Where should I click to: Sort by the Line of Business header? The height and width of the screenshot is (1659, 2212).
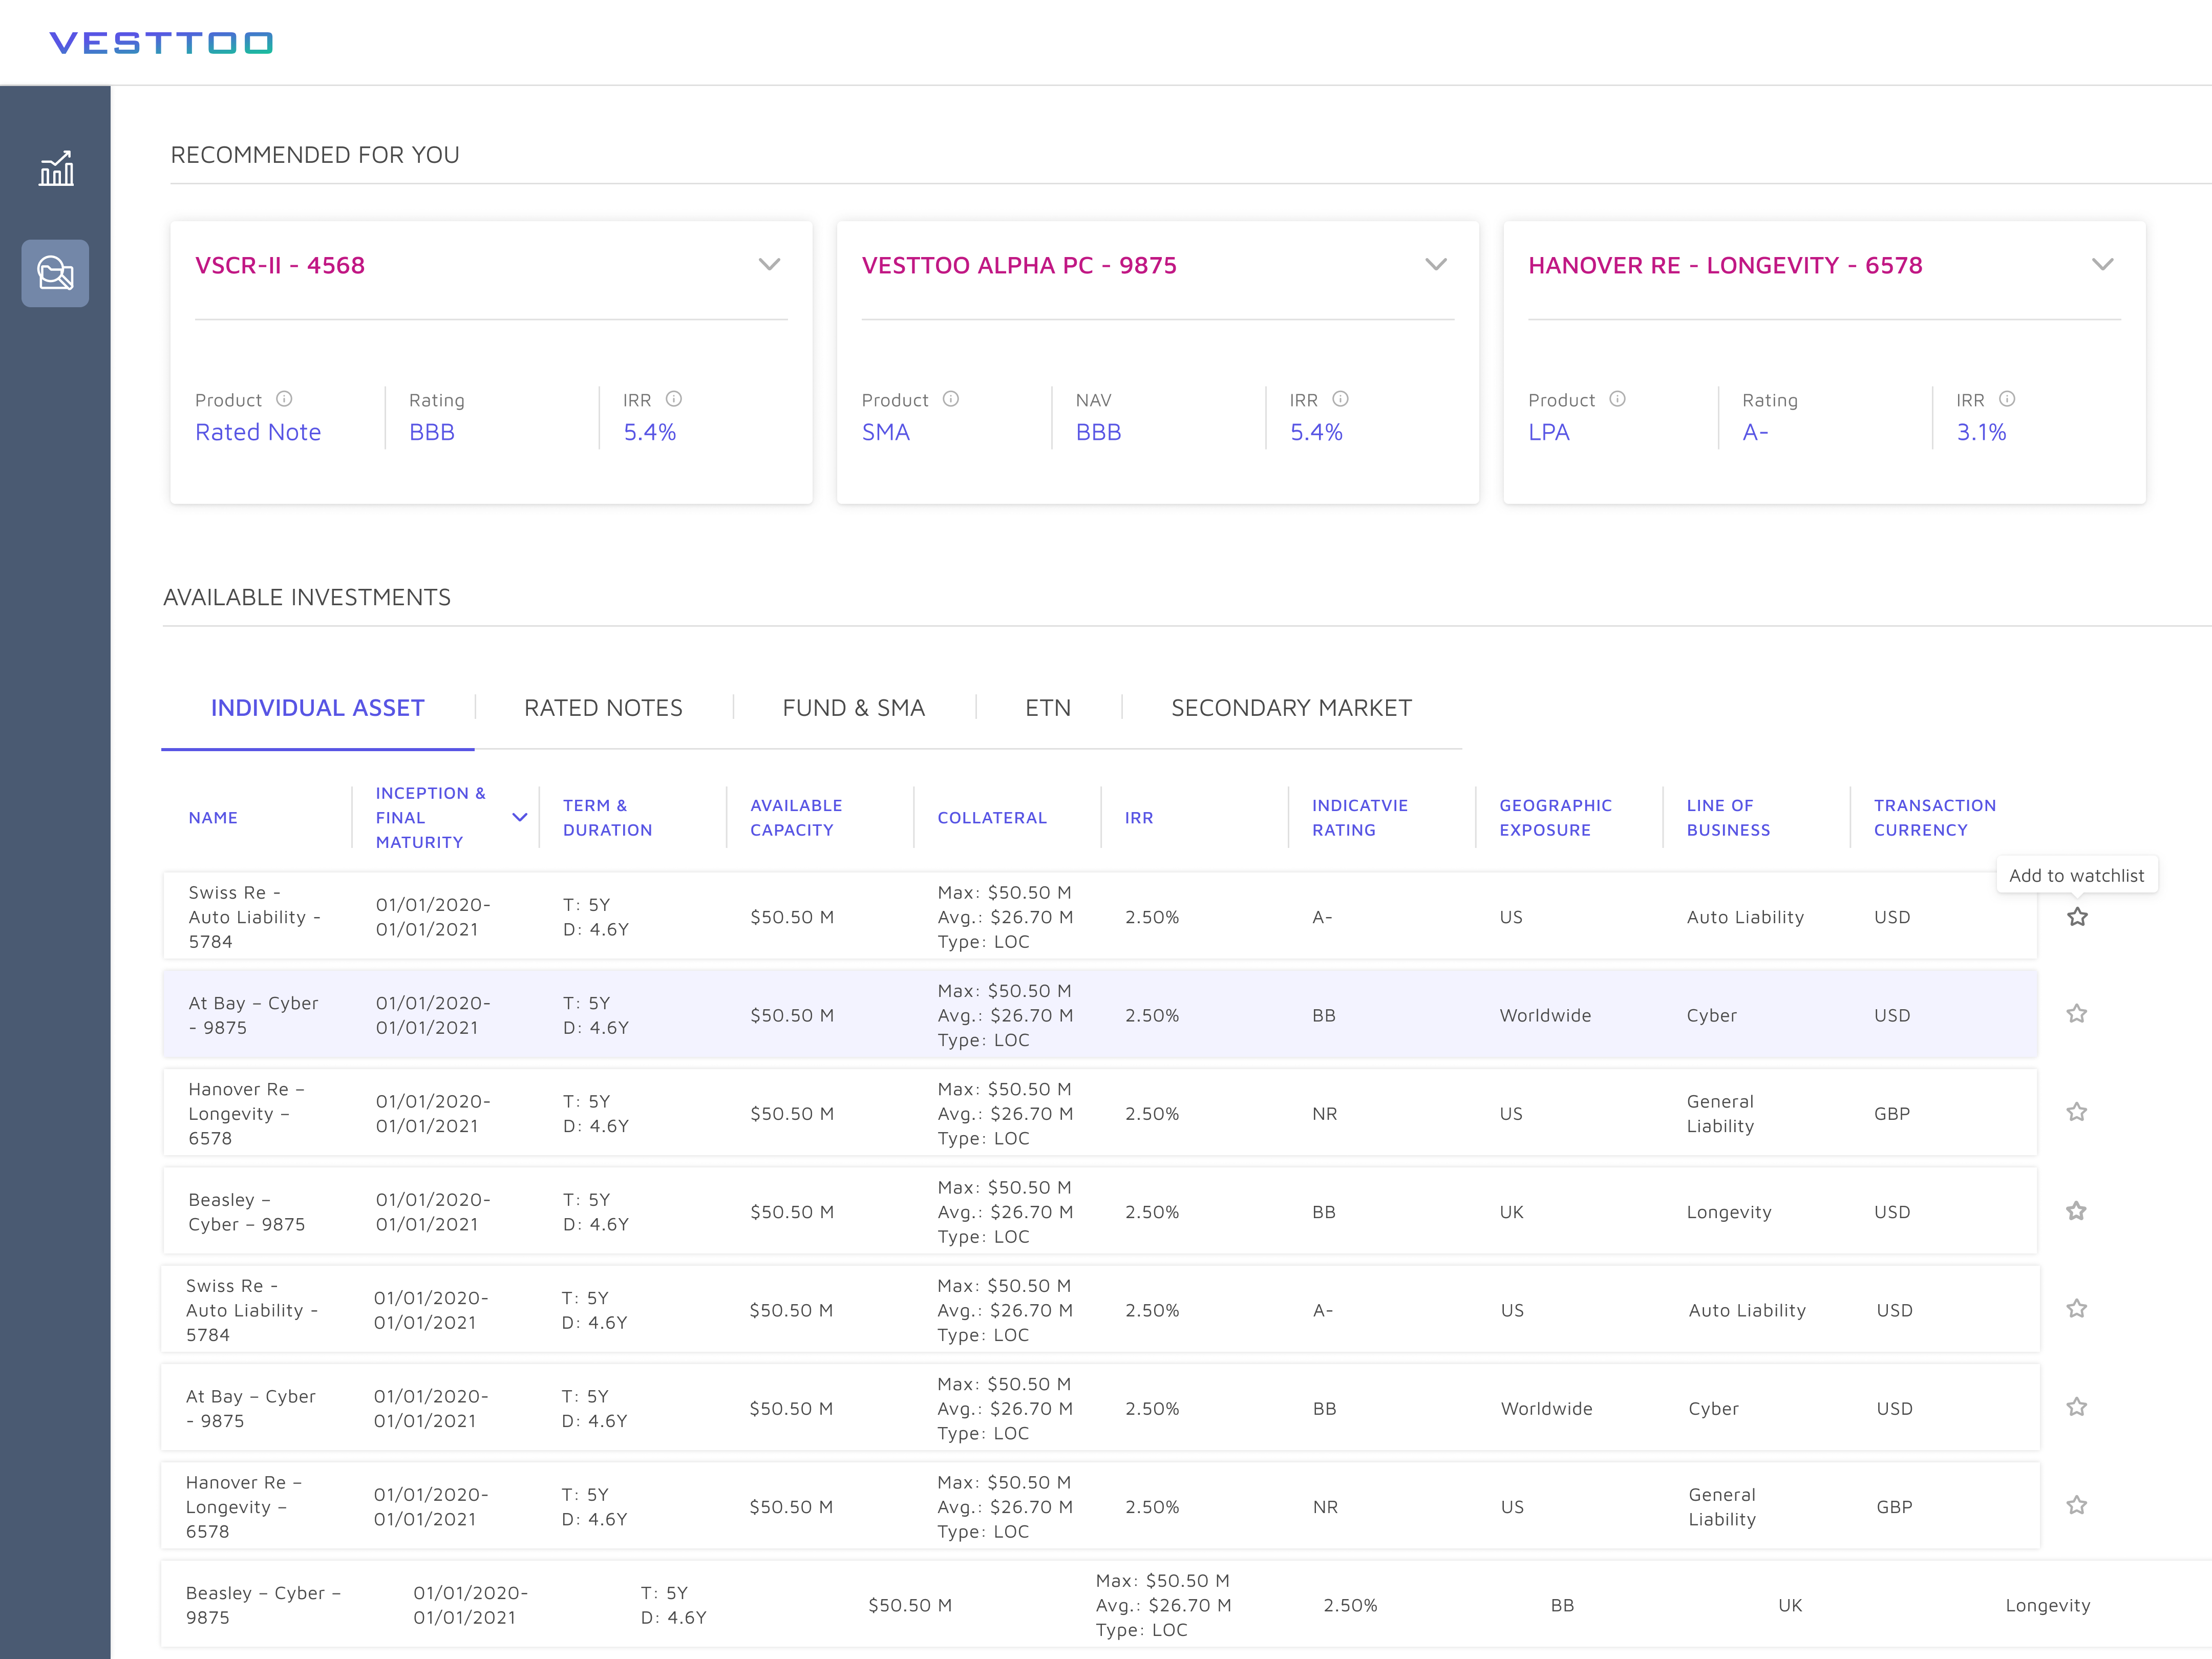[x=1728, y=818]
